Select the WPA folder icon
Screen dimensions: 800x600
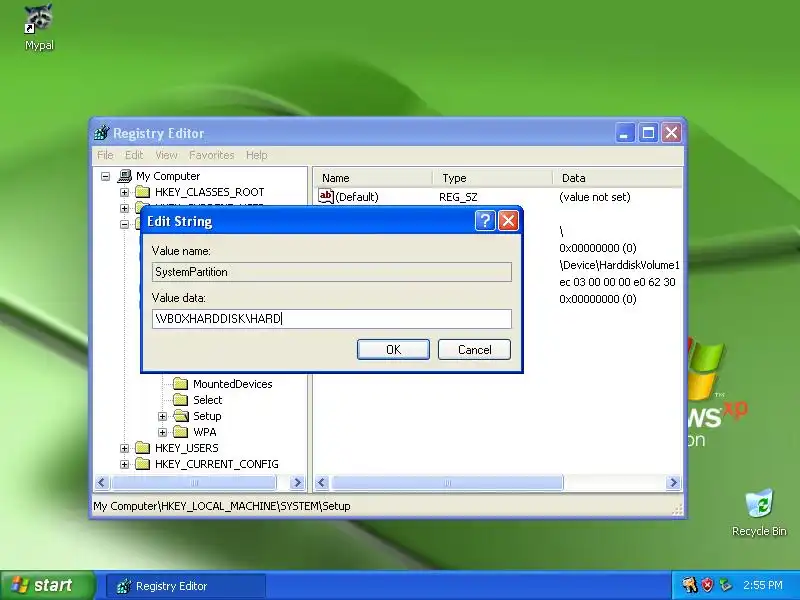tap(180, 432)
